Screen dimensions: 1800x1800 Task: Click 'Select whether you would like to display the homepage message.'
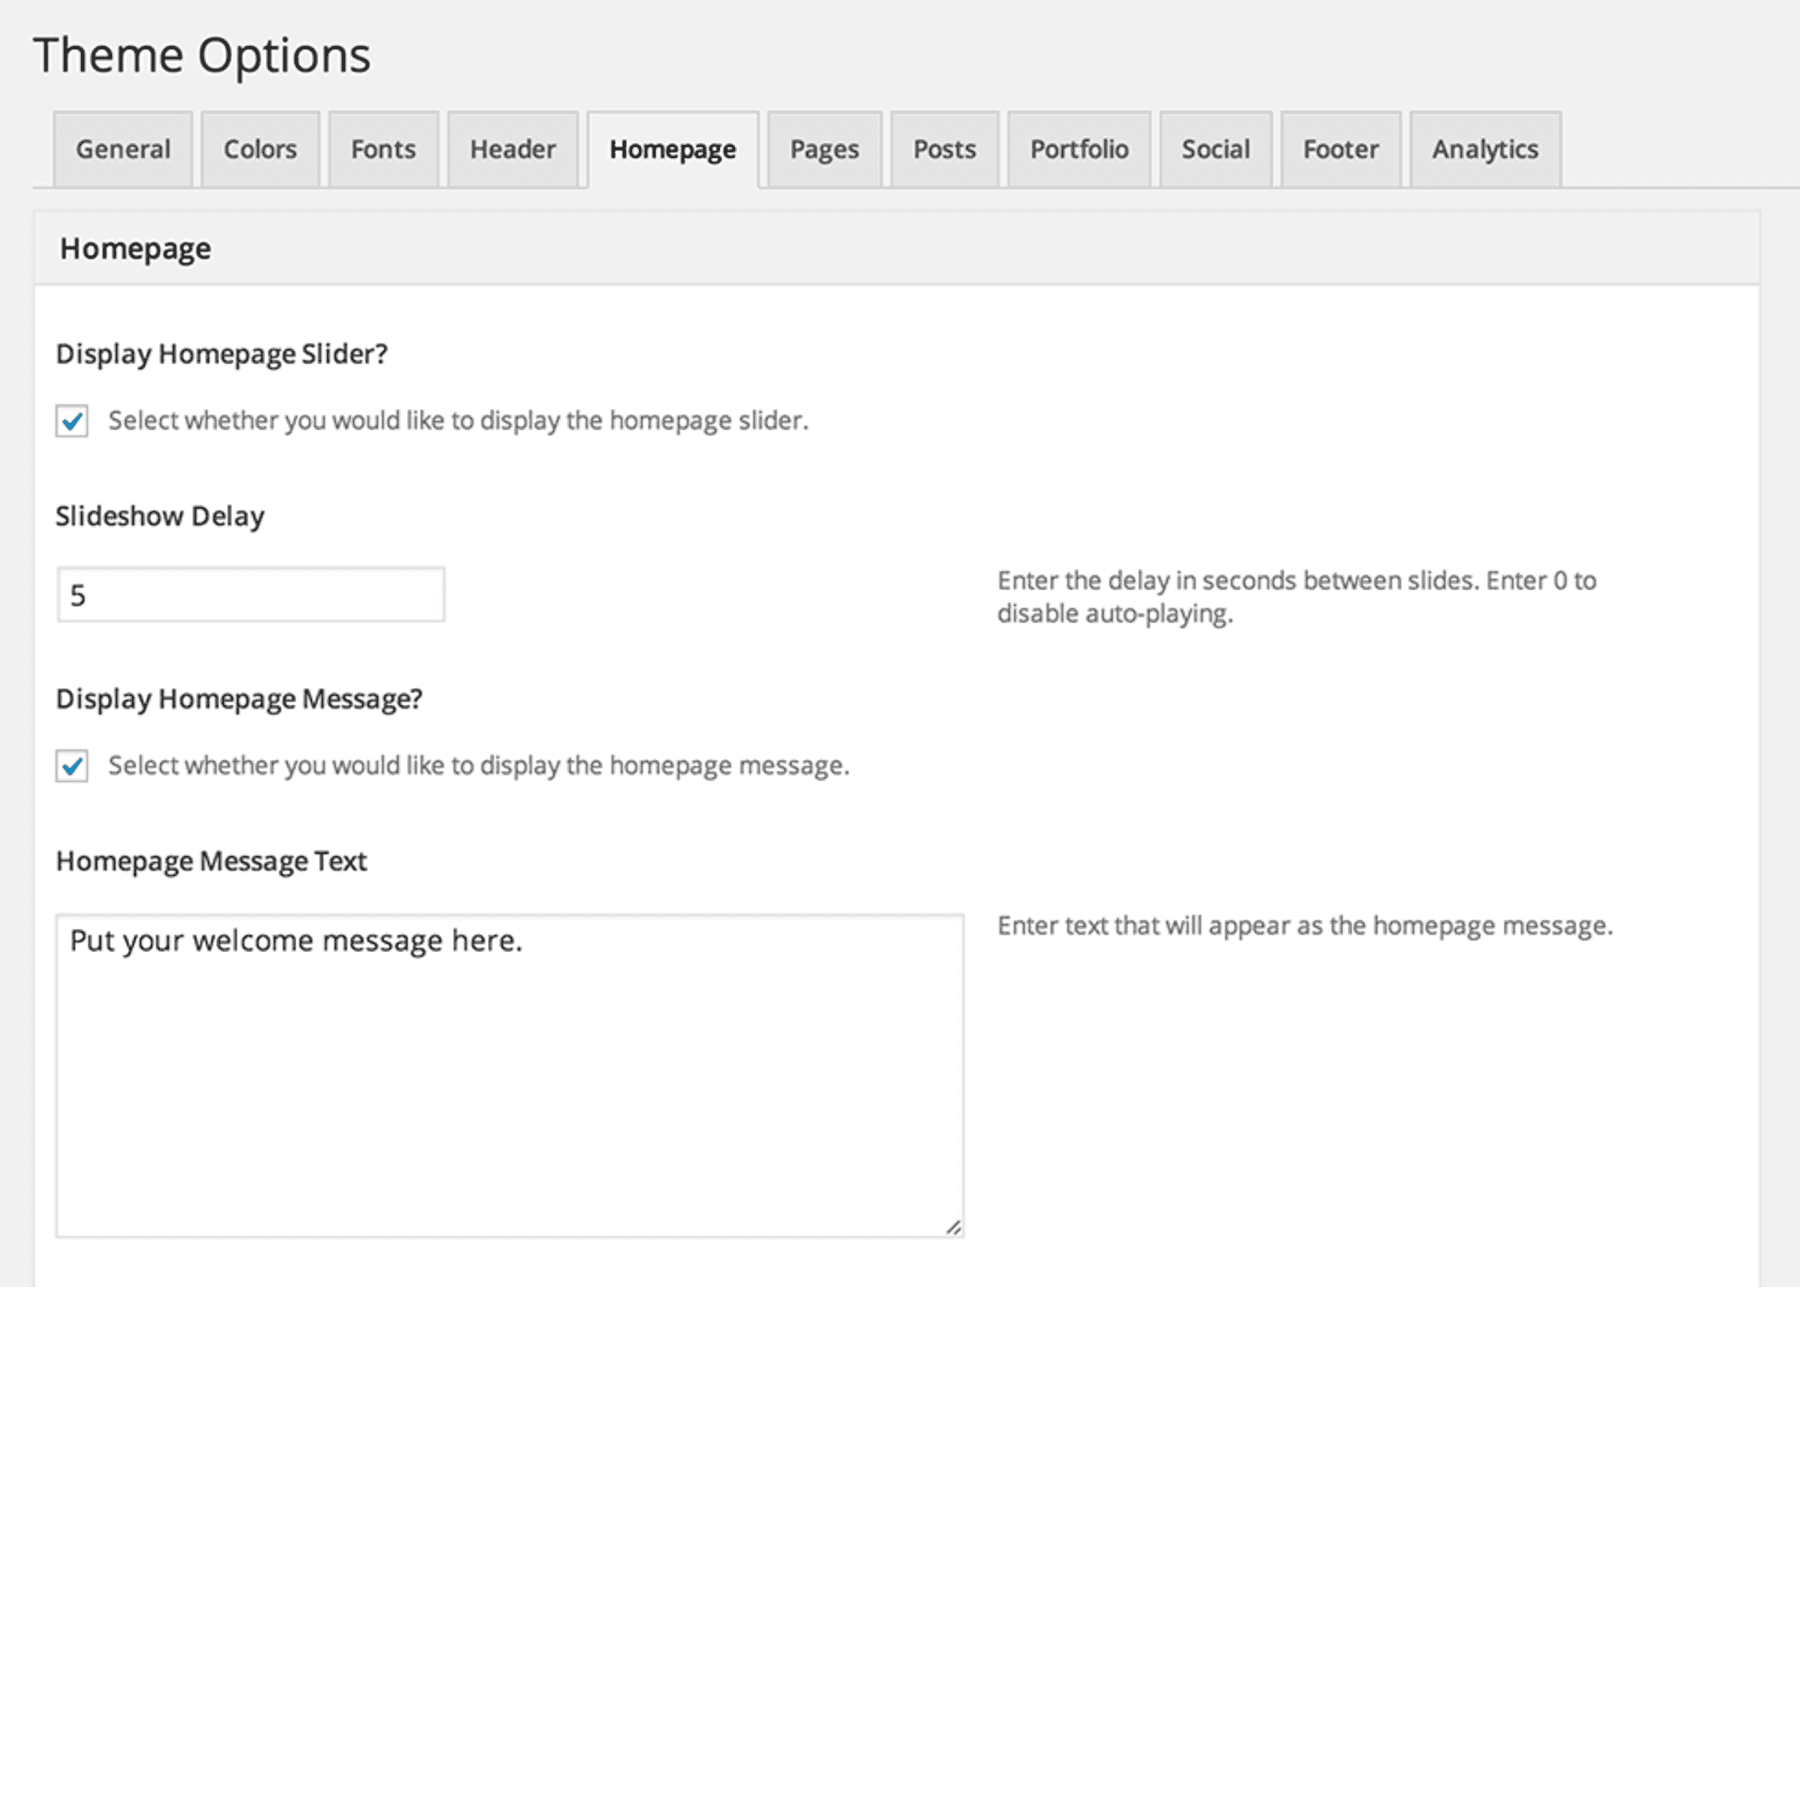click(479, 766)
